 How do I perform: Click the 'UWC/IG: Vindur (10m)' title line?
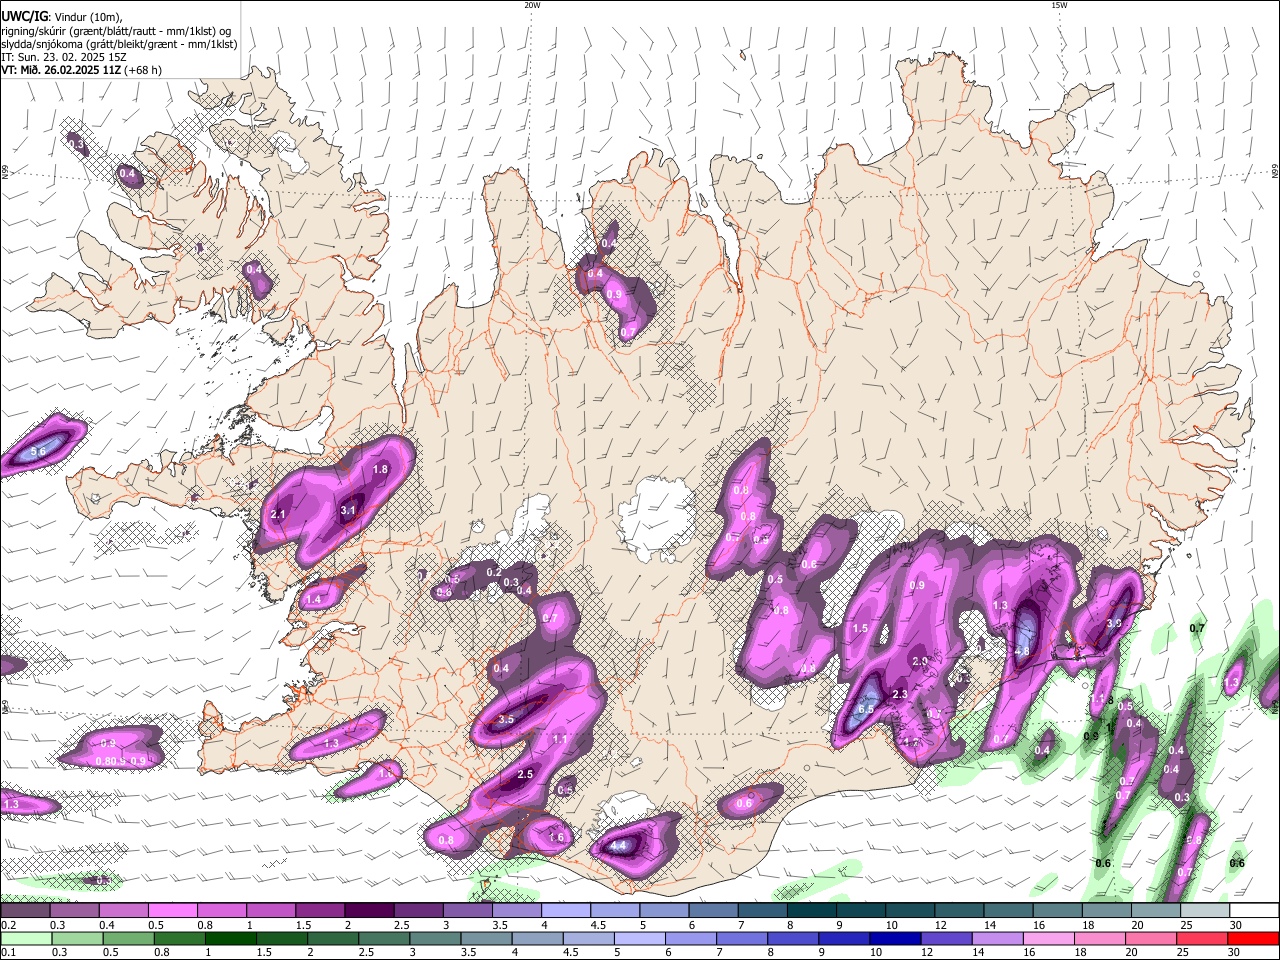pos(61,16)
